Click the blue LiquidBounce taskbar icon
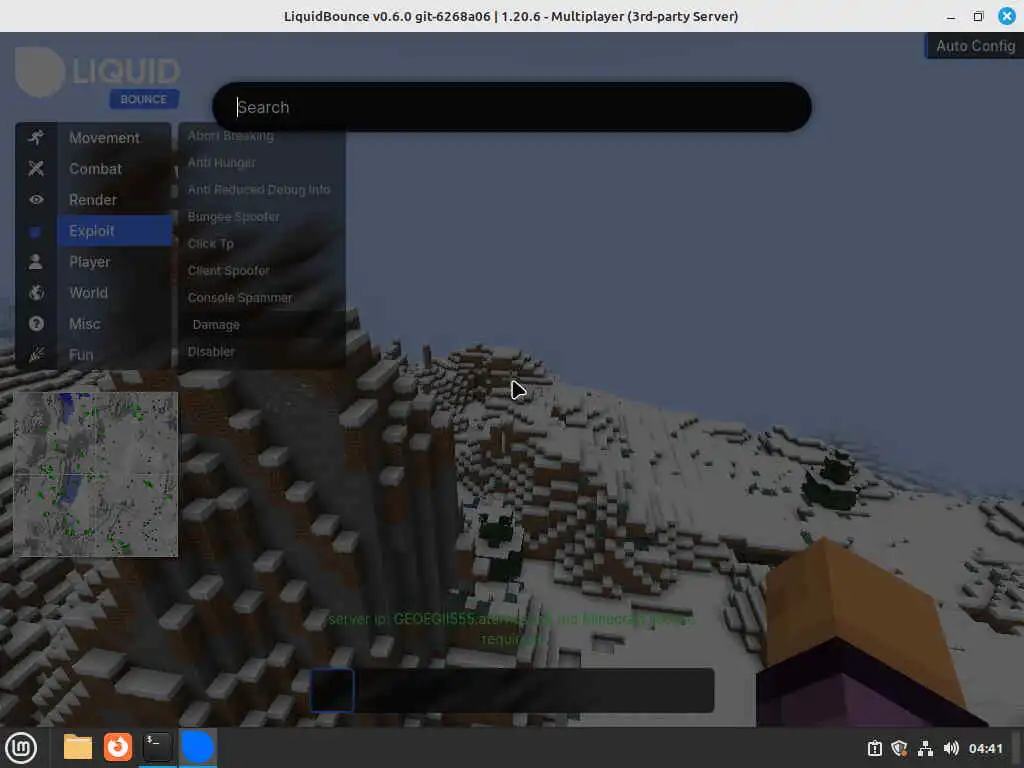Viewport: 1024px width, 768px height. pos(197,747)
